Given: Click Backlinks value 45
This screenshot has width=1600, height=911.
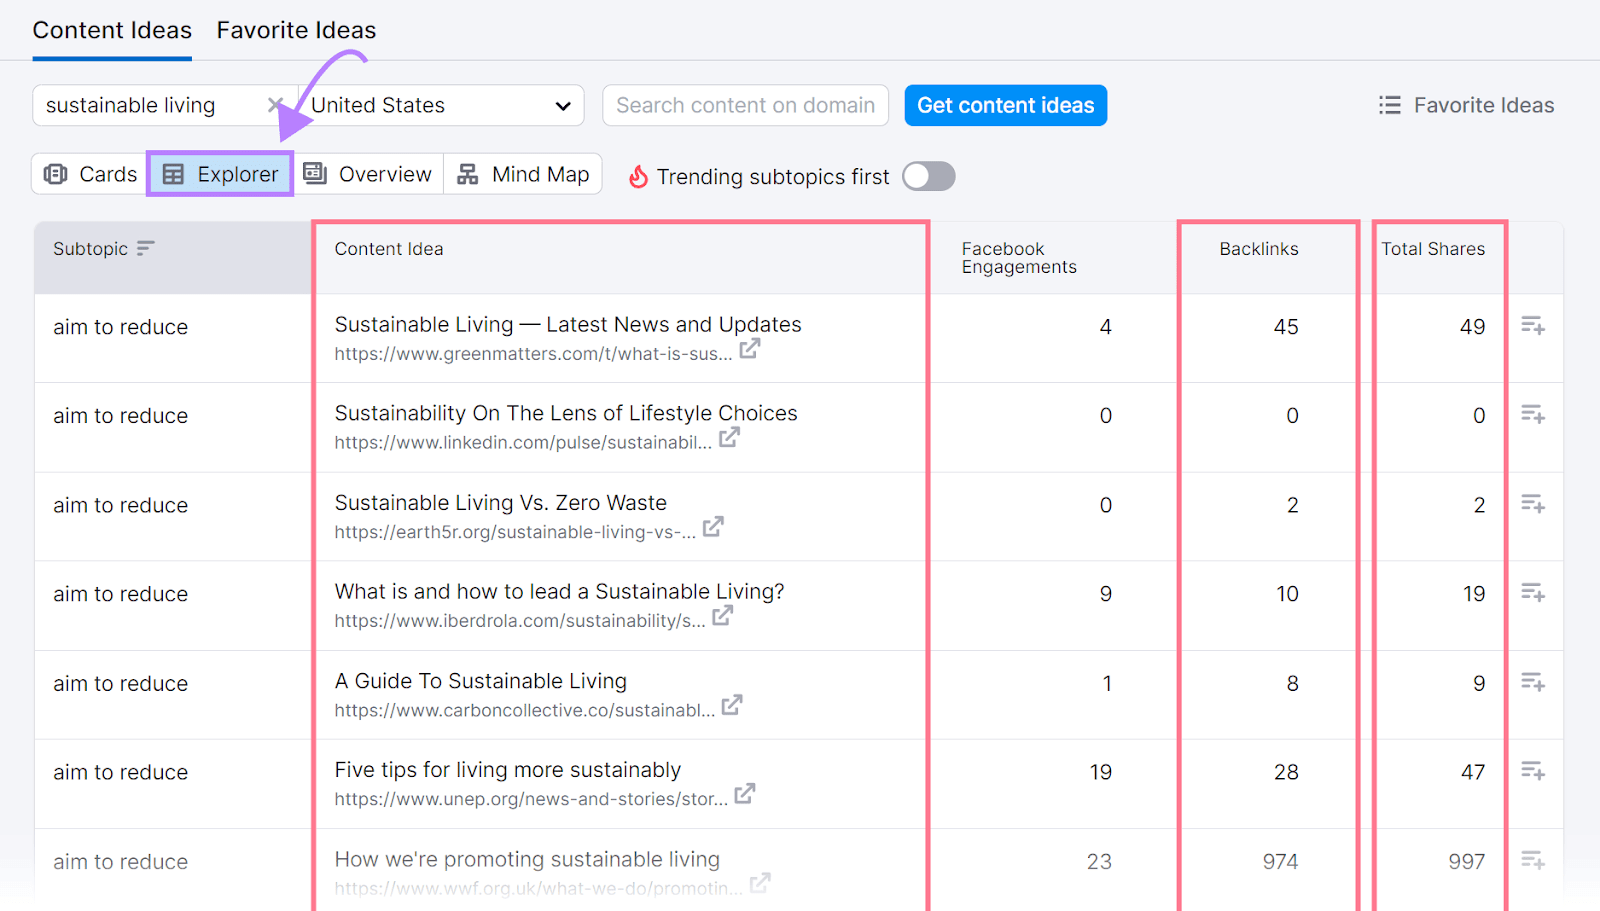Looking at the screenshot, I should pos(1286,327).
